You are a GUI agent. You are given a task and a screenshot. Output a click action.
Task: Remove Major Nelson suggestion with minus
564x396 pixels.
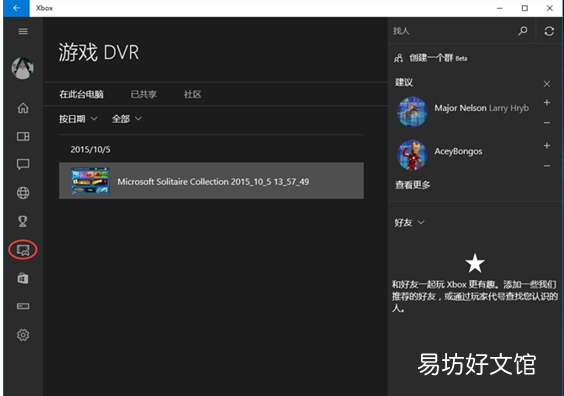(x=547, y=123)
